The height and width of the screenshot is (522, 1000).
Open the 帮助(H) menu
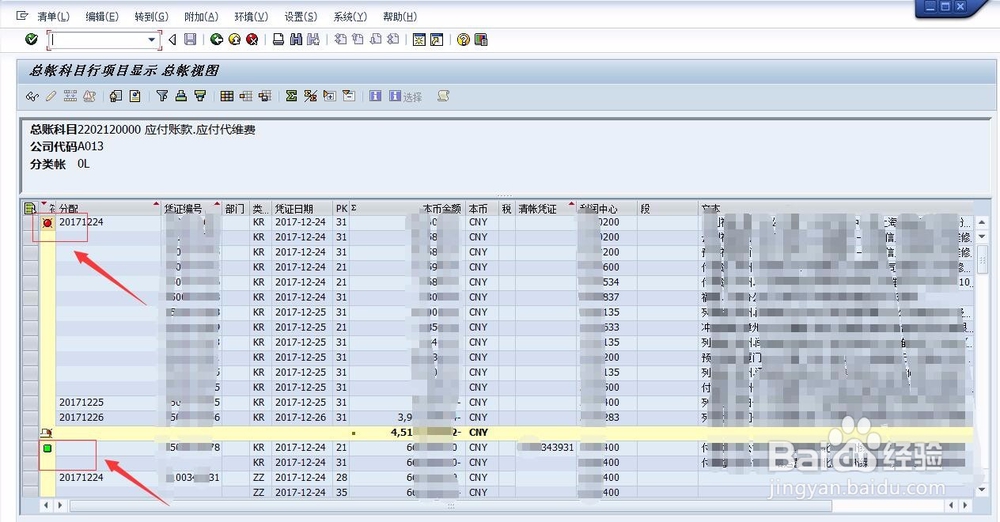[400, 17]
